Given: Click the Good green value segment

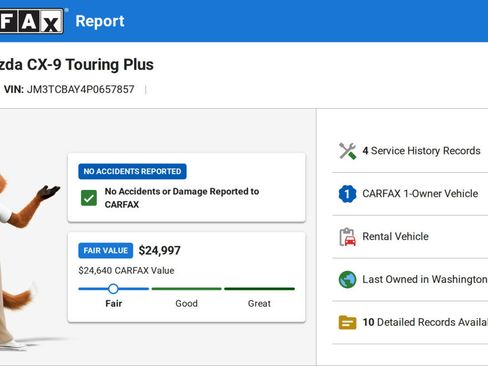Looking at the screenshot, I should pos(187,289).
